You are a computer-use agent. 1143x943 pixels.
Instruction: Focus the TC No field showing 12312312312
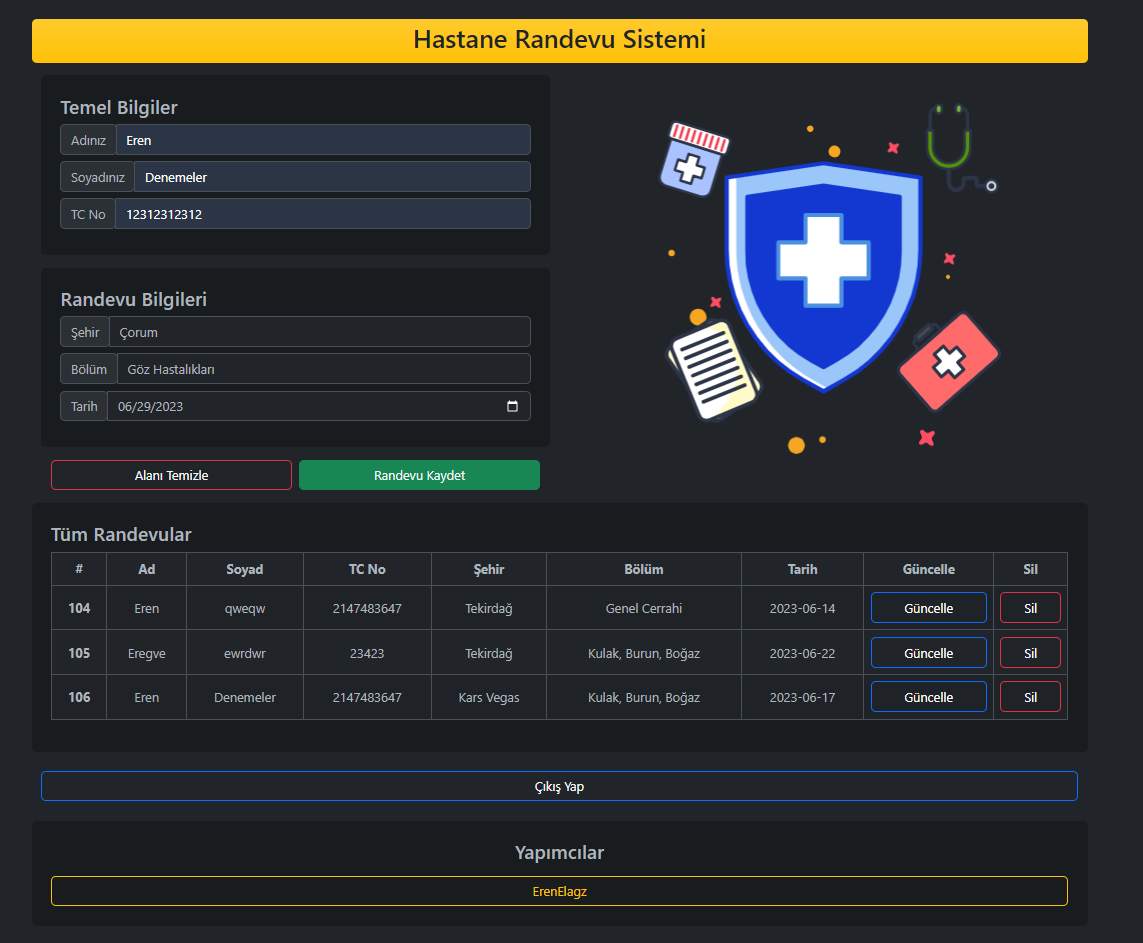pyautogui.click(x=322, y=213)
